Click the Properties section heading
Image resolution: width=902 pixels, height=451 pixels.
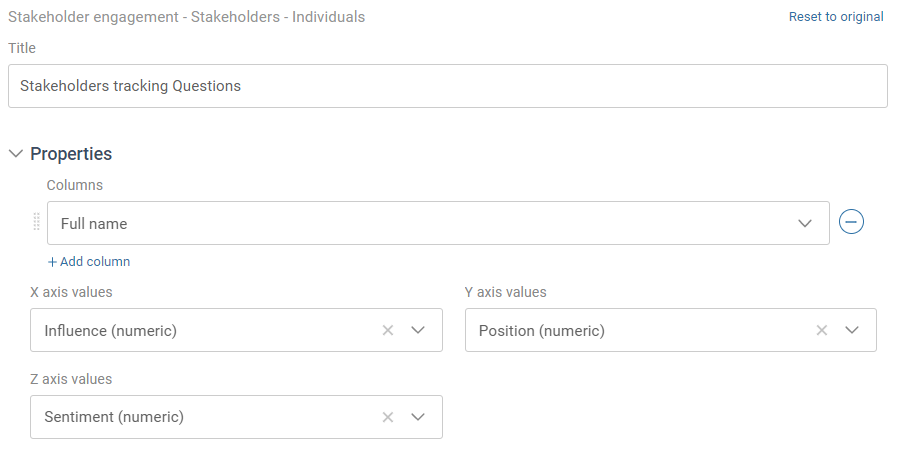point(71,154)
